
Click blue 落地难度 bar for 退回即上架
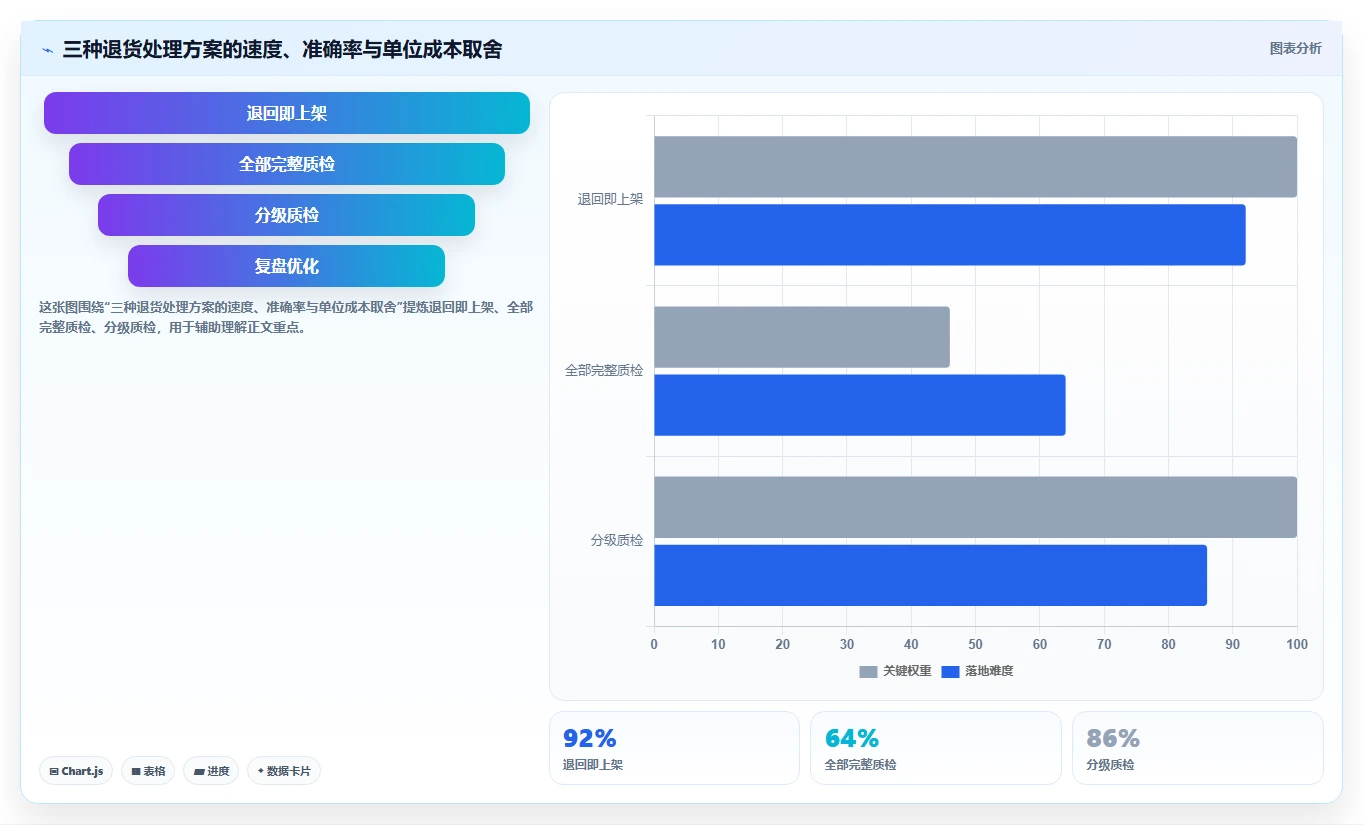pyautogui.click(x=950, y=235)
